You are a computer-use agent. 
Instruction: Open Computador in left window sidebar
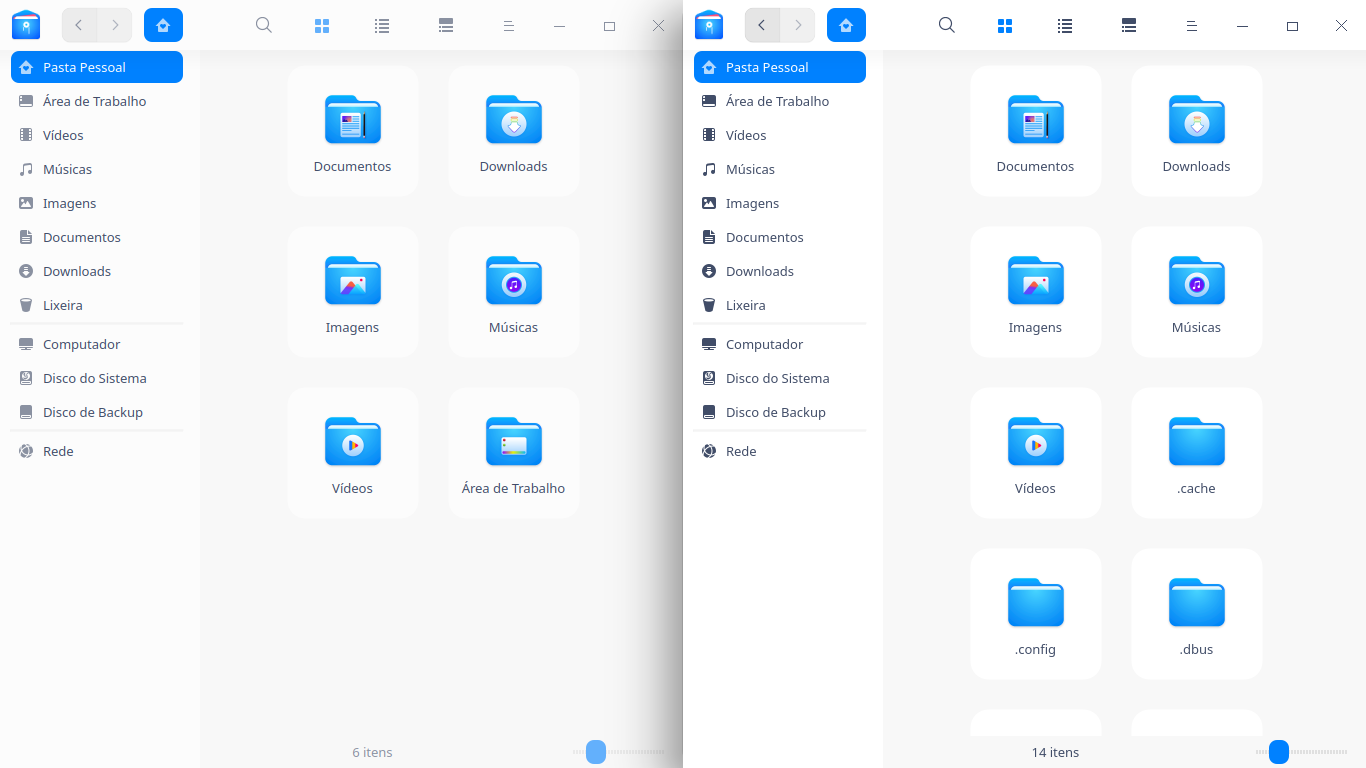(x=97, y=344)
